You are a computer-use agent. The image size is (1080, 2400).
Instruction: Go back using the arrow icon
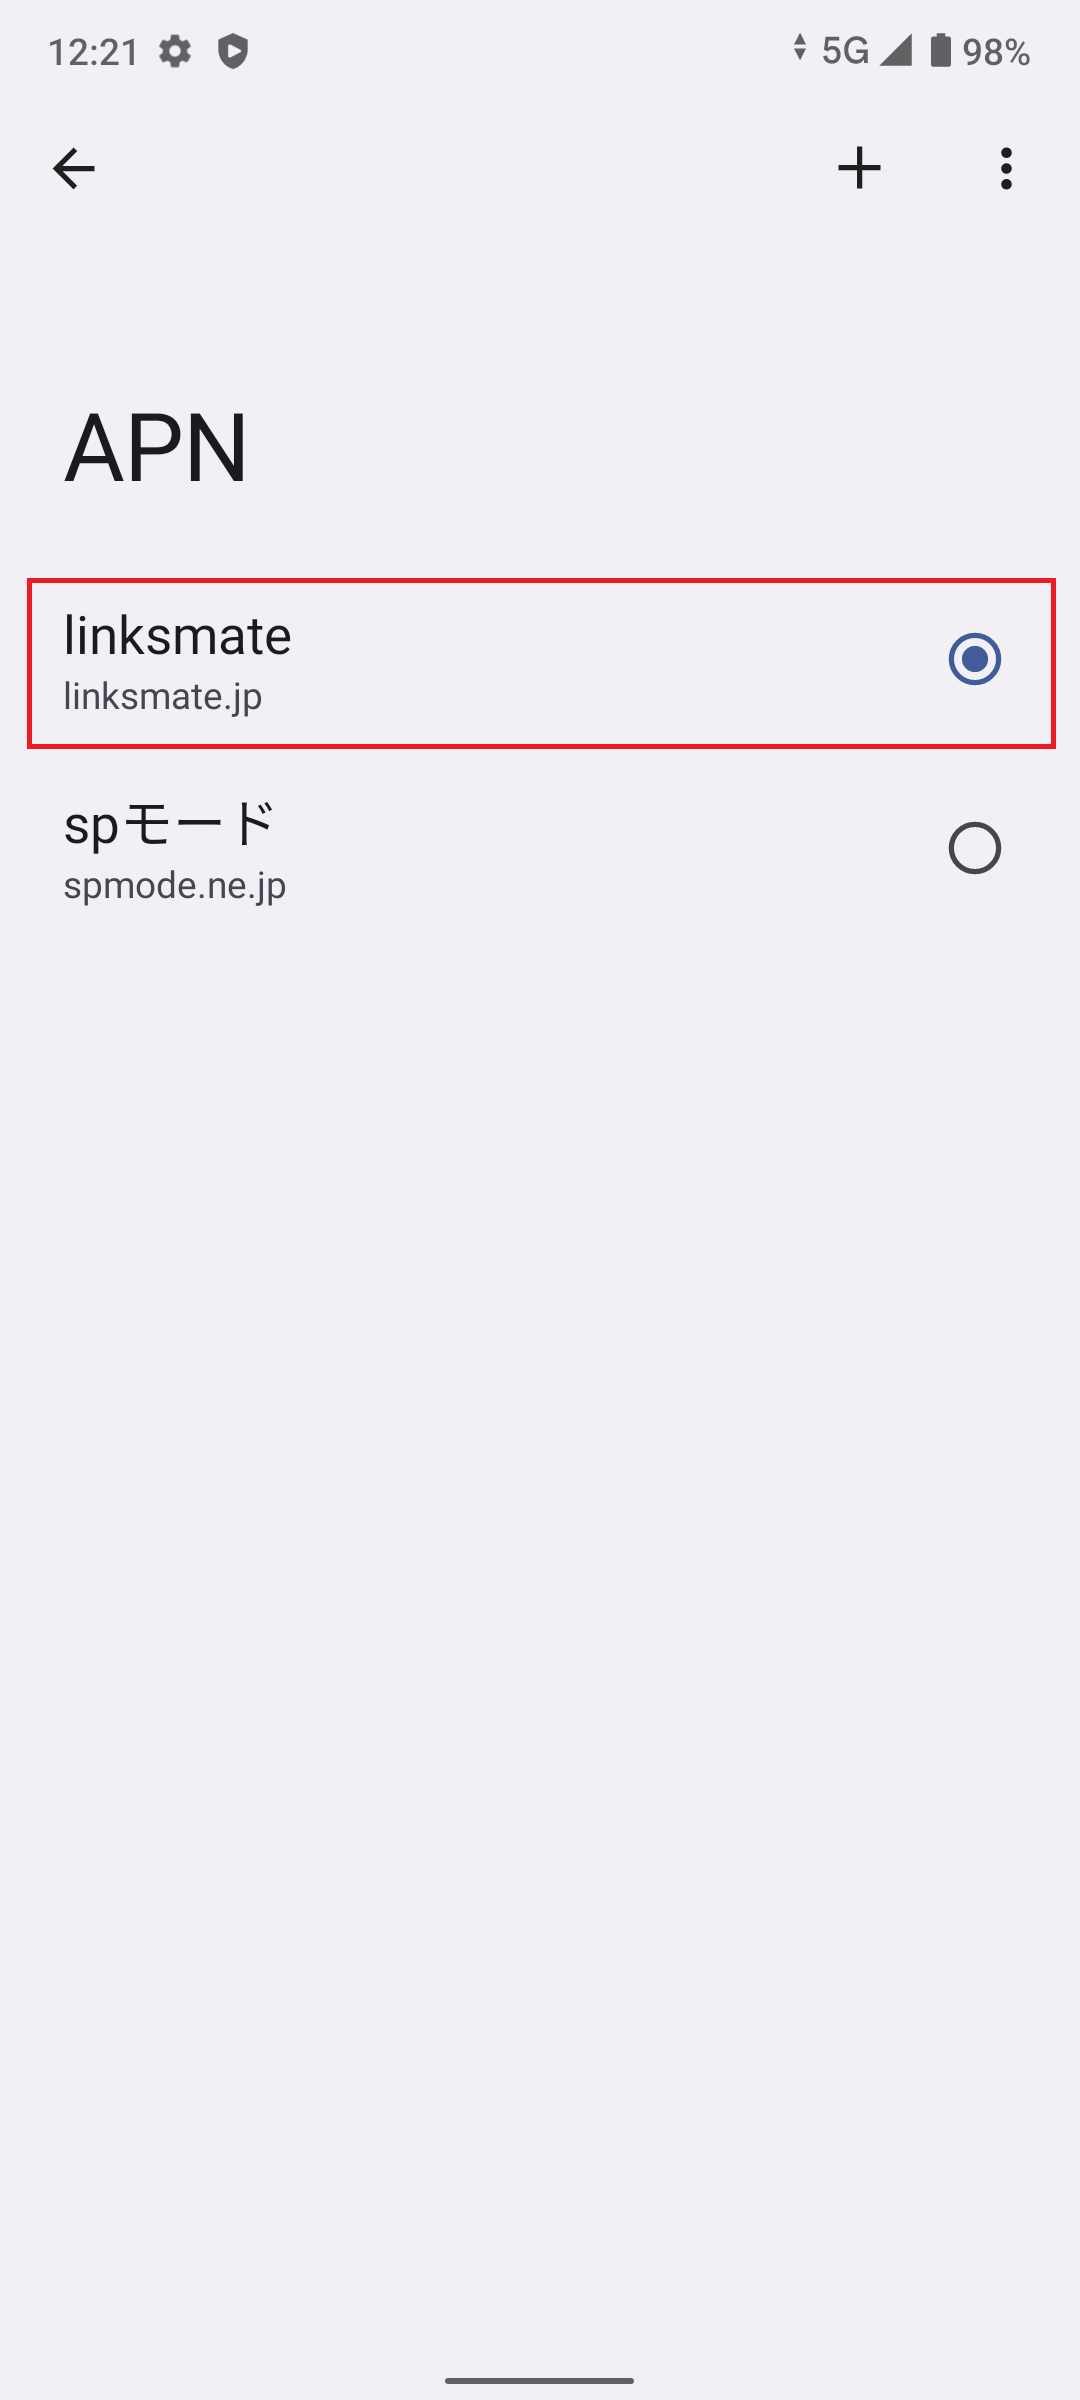pyautogui.click(x=73, y=168)
